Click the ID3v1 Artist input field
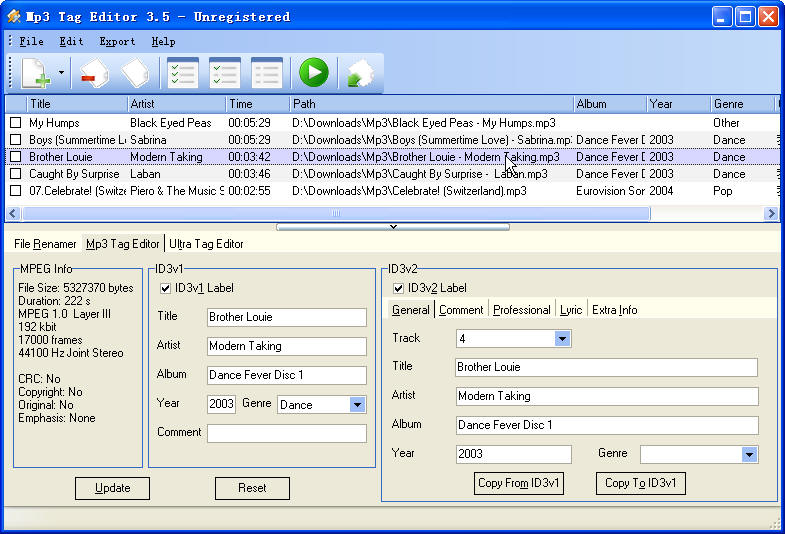 (287, 346)
